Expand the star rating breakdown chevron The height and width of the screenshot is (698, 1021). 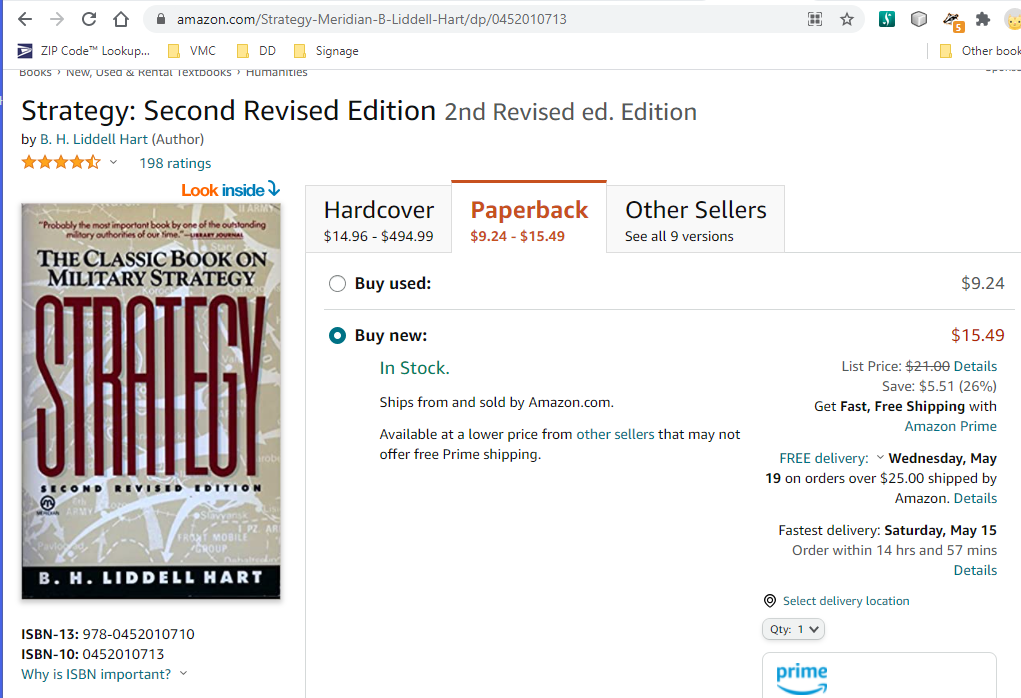(113, 162)
